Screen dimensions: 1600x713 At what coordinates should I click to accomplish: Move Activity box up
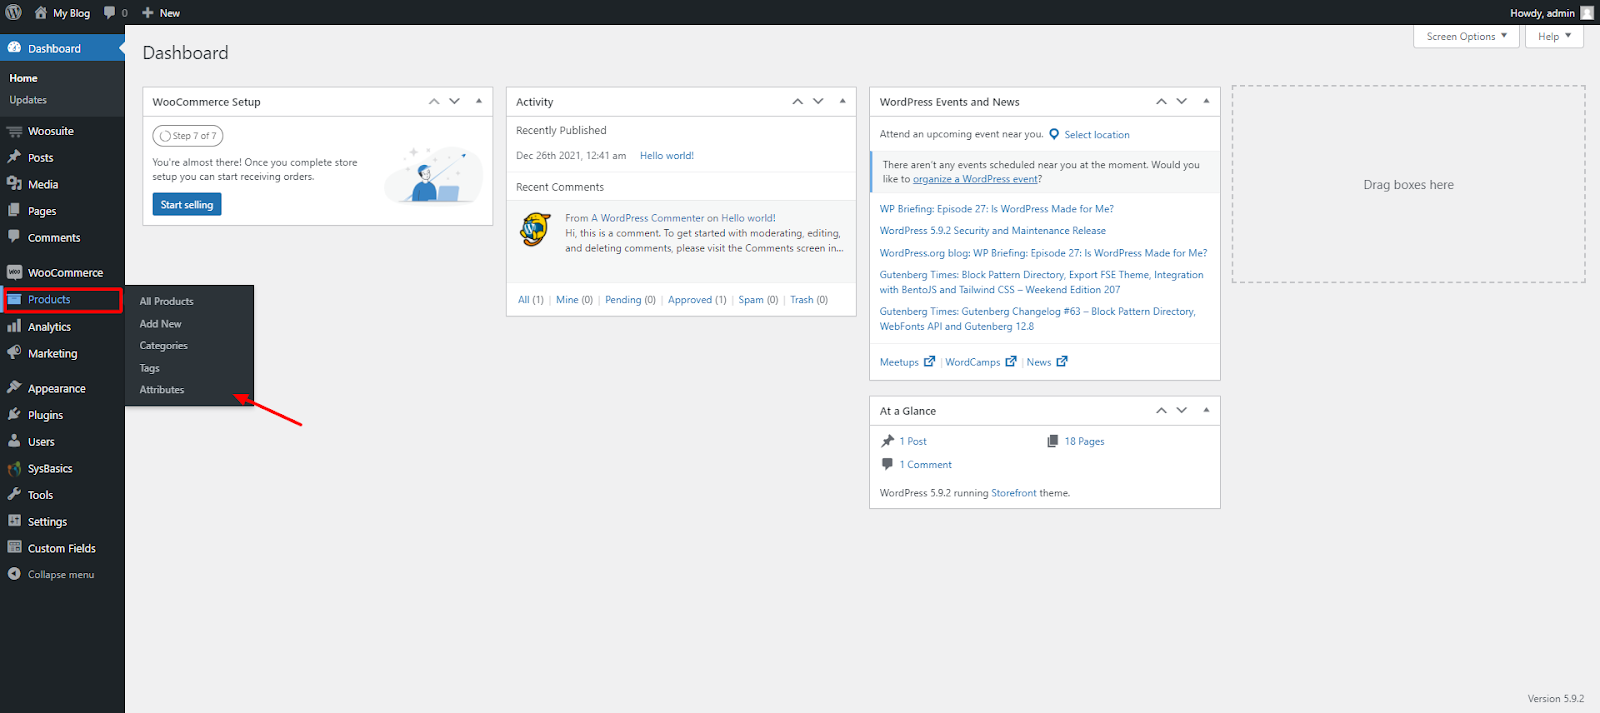click(x=798, y=101)
